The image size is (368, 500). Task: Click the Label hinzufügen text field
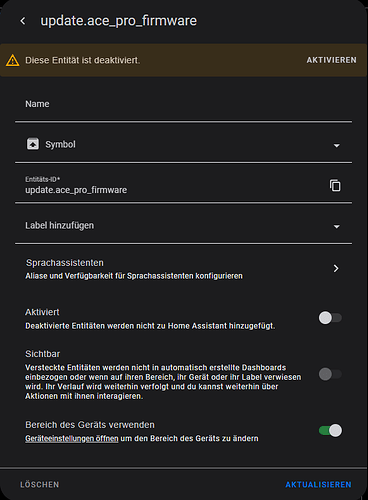(173, 226)
